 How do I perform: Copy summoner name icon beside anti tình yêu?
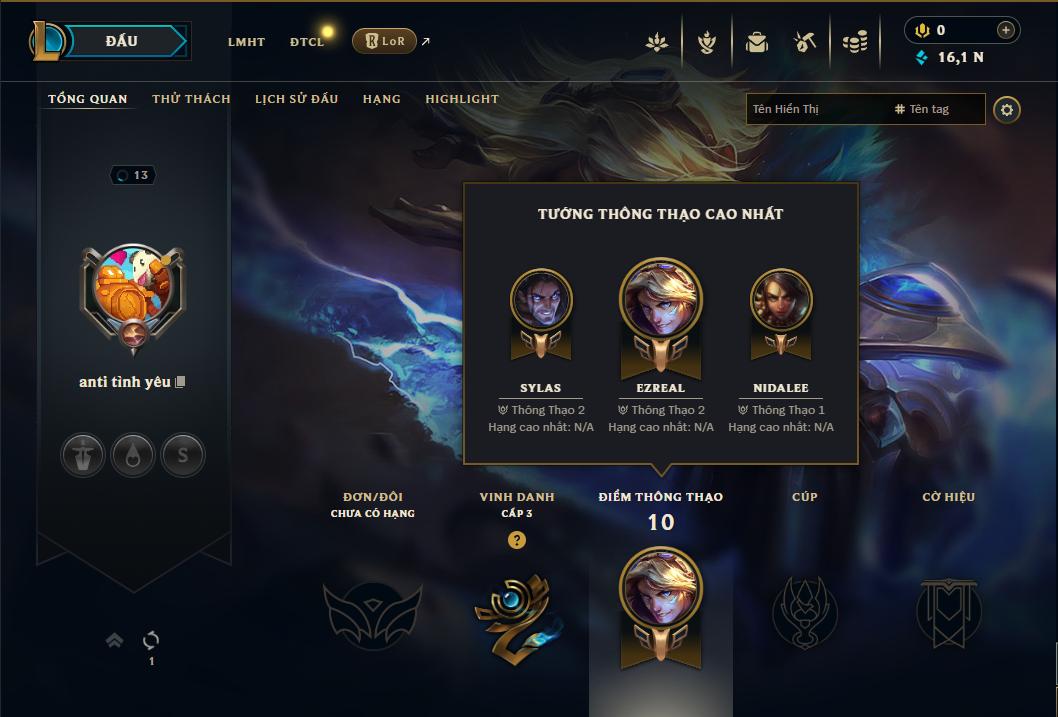pyautogui.click(x=180, y=382)
